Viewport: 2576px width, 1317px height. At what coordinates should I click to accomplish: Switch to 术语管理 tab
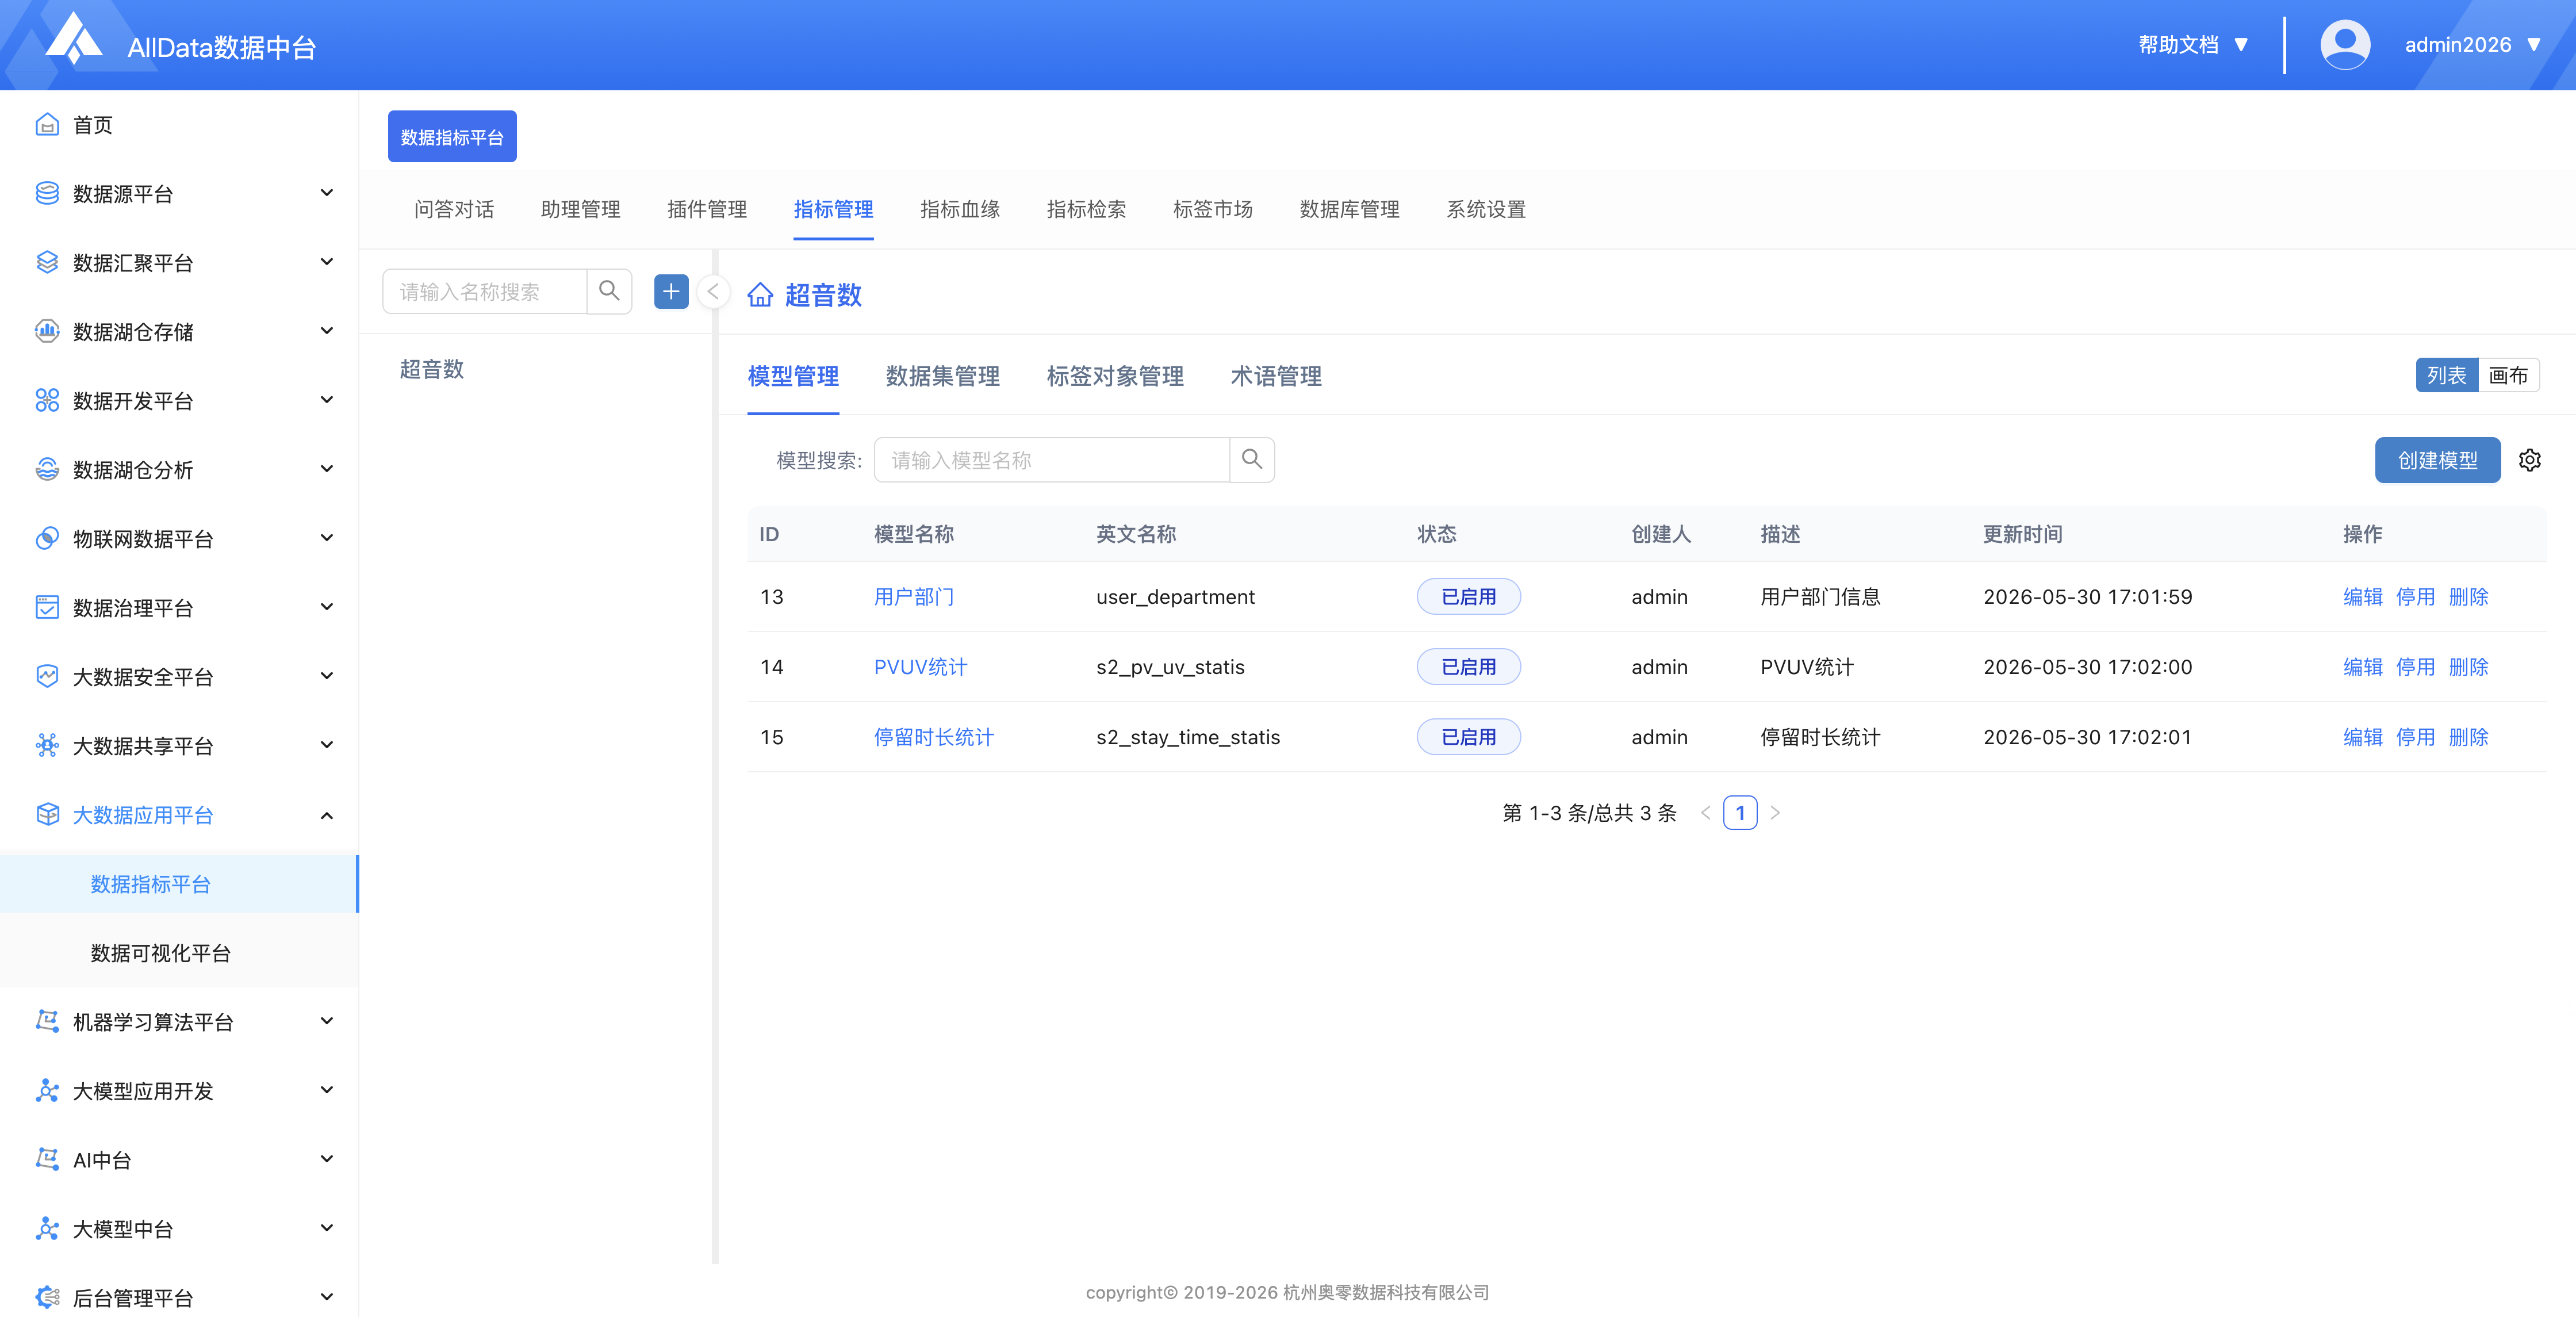tap(1276, 376)
